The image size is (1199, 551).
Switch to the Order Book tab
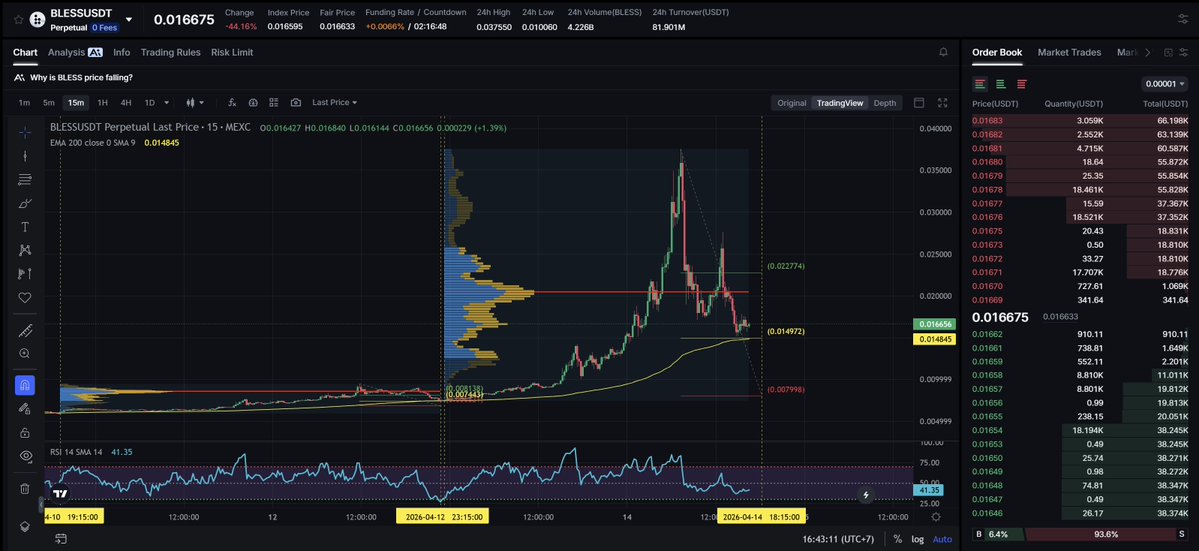tap(997, 52)
